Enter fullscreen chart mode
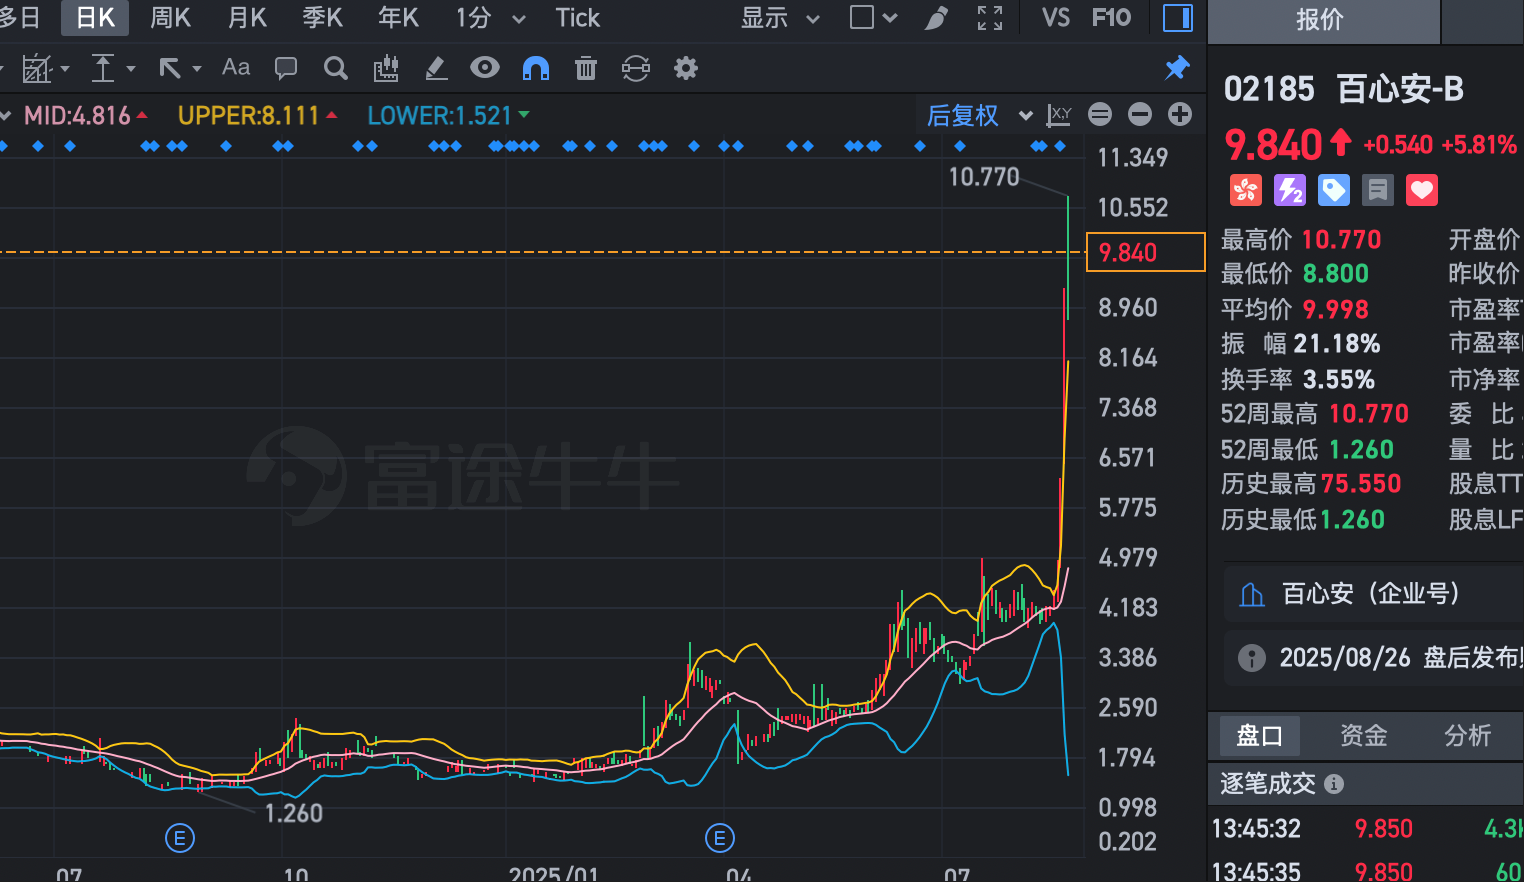This screenshot has width=1524, height=882. point(990,18)
